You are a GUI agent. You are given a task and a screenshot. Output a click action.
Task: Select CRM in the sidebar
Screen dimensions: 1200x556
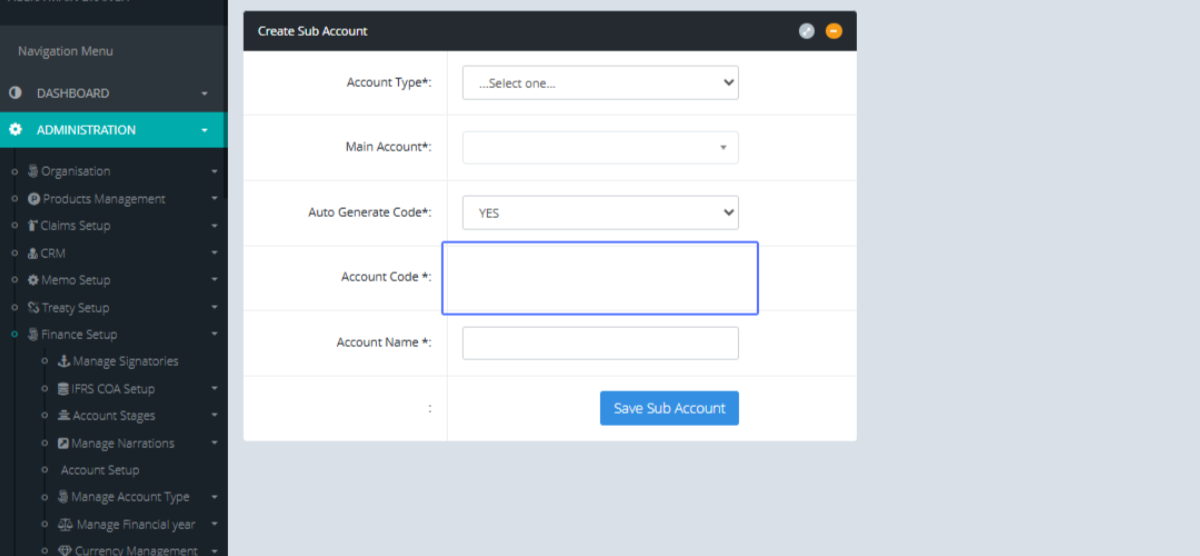(x=52, y=254)
